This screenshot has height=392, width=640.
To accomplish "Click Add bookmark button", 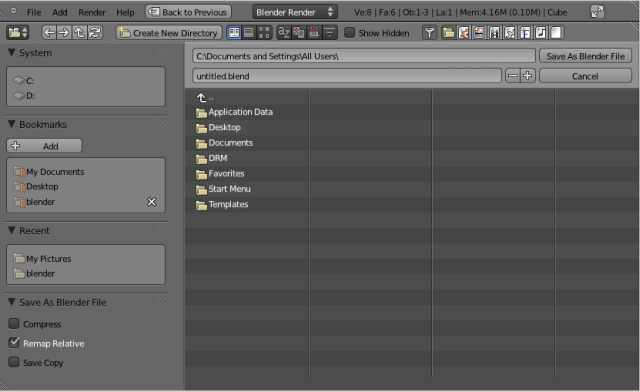I will click(x=44, y=146).
